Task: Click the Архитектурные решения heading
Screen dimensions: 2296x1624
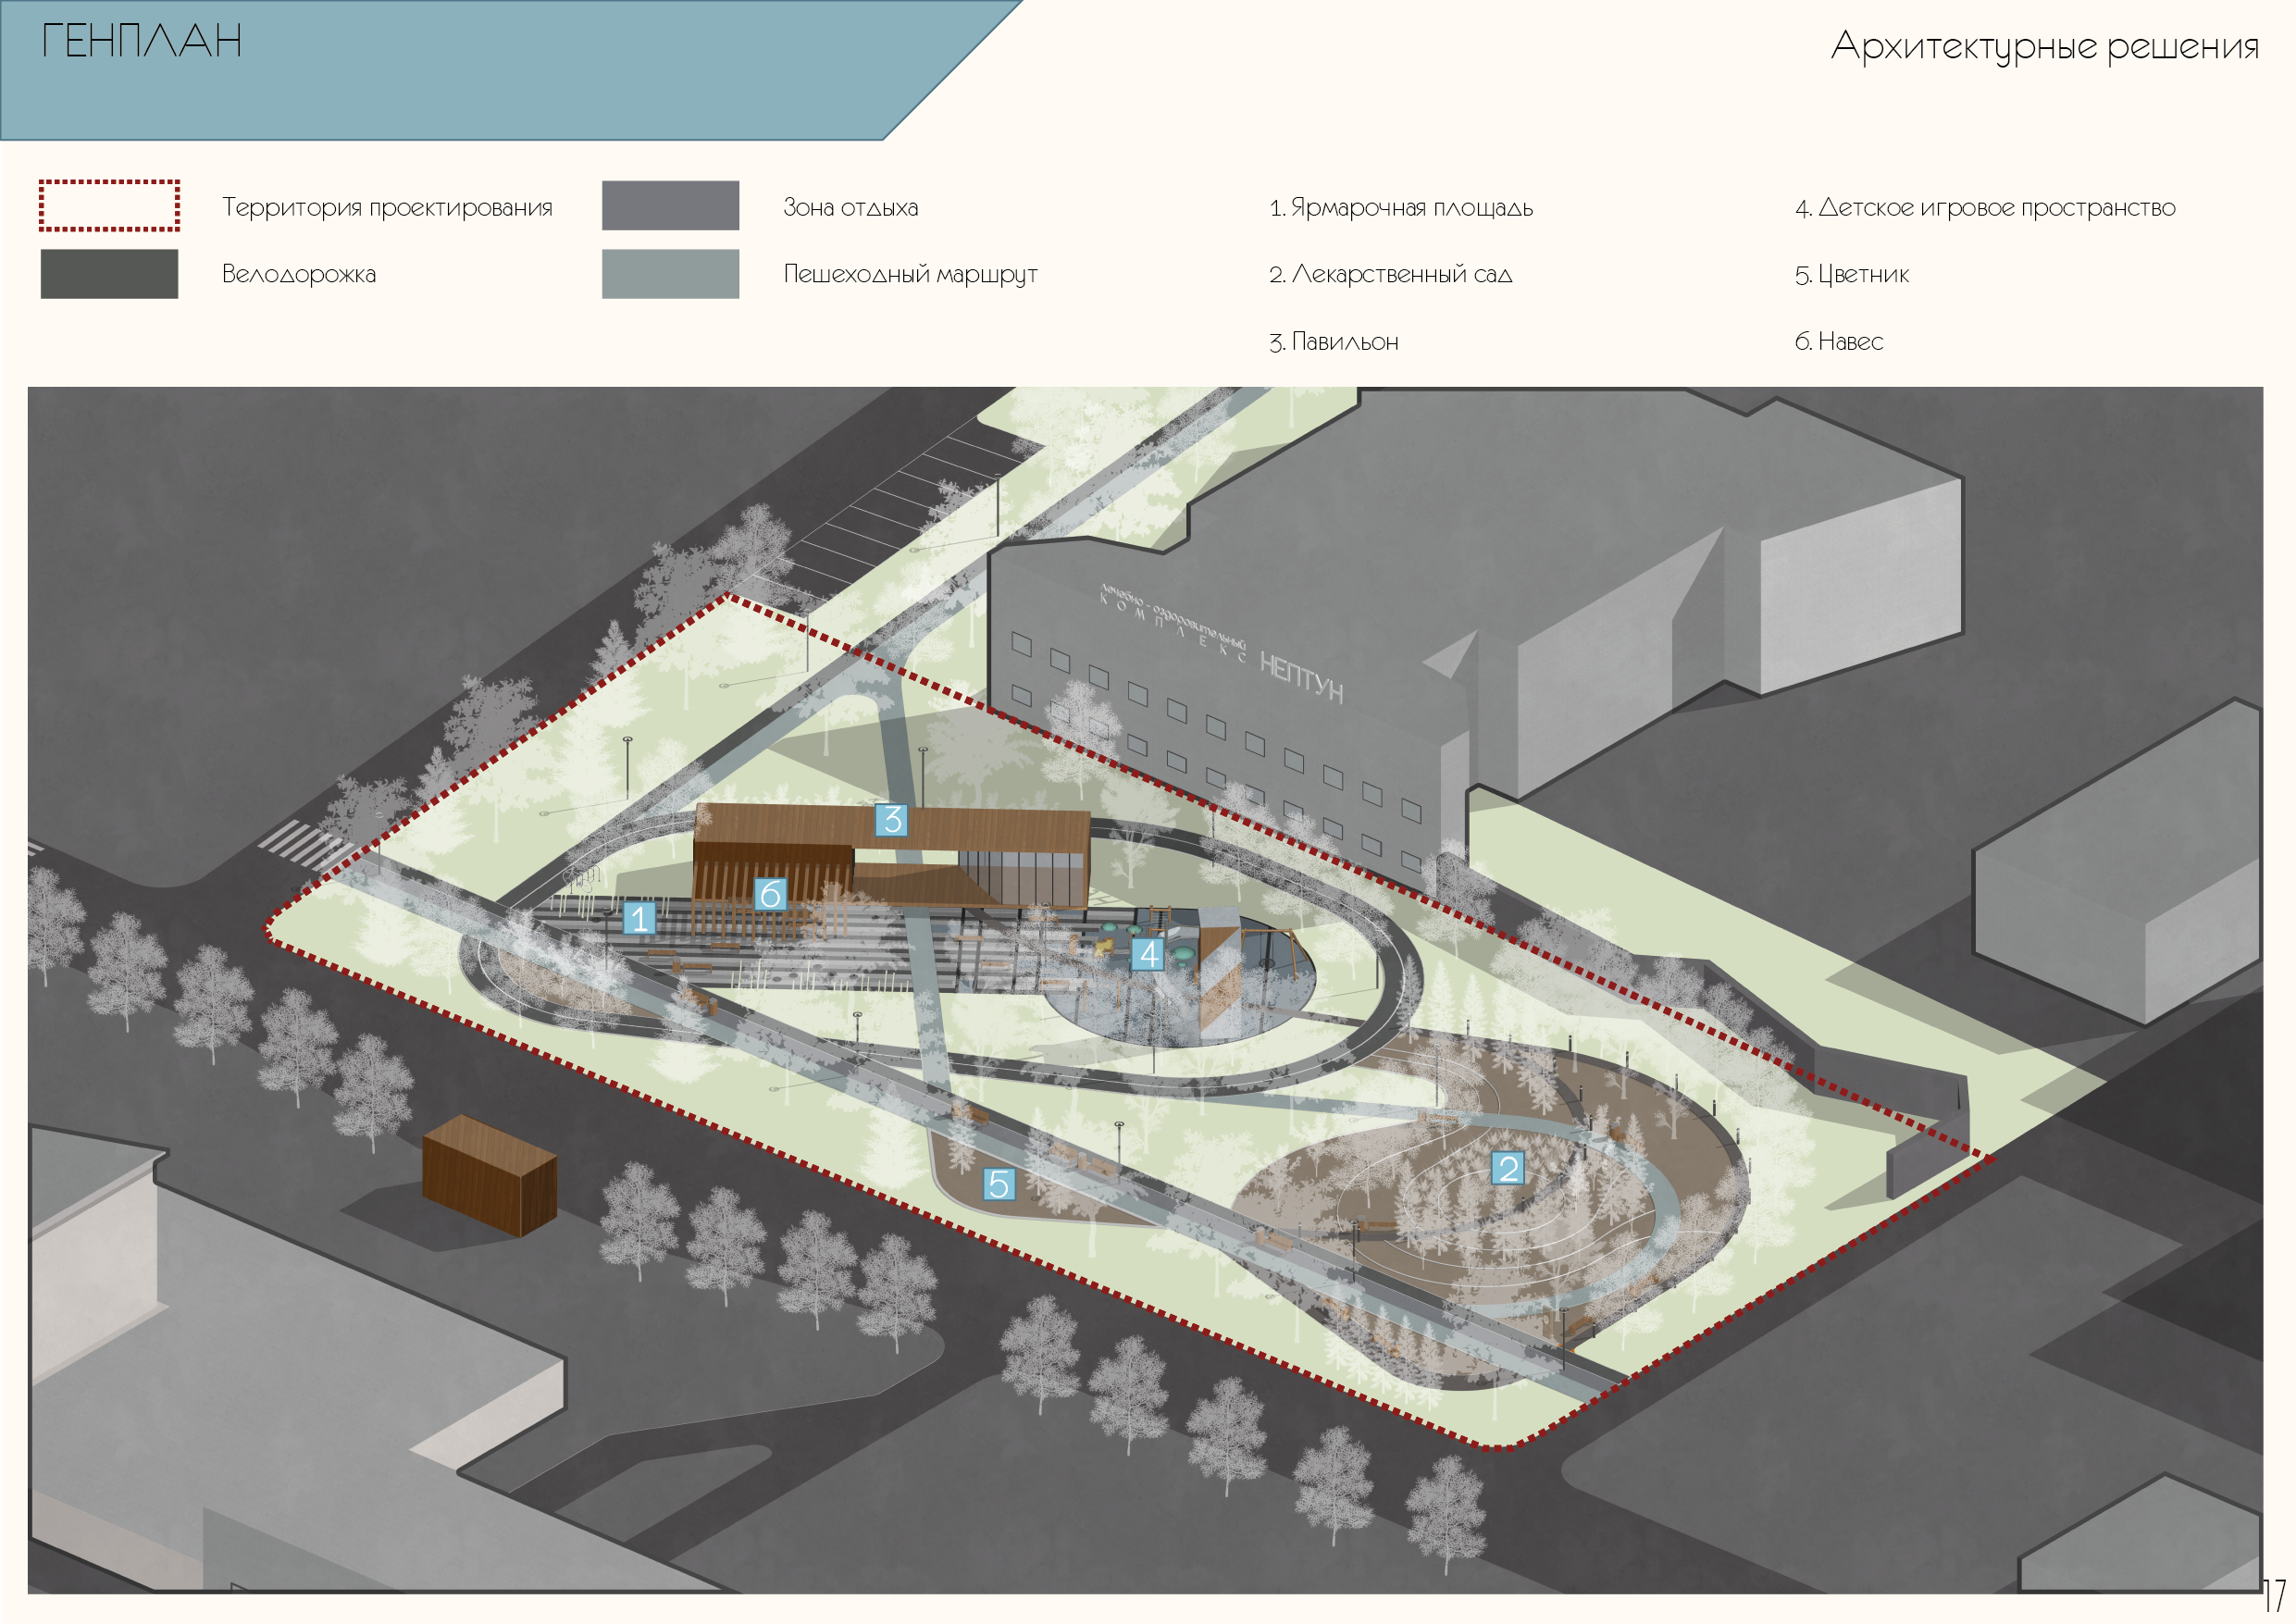Action: click(2044, 47)
